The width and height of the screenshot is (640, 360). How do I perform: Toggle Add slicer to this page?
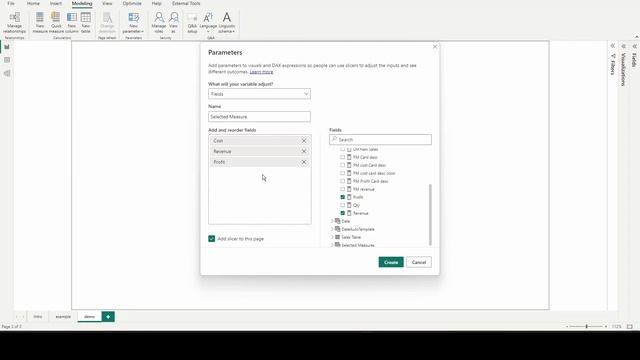pos(211,239)
